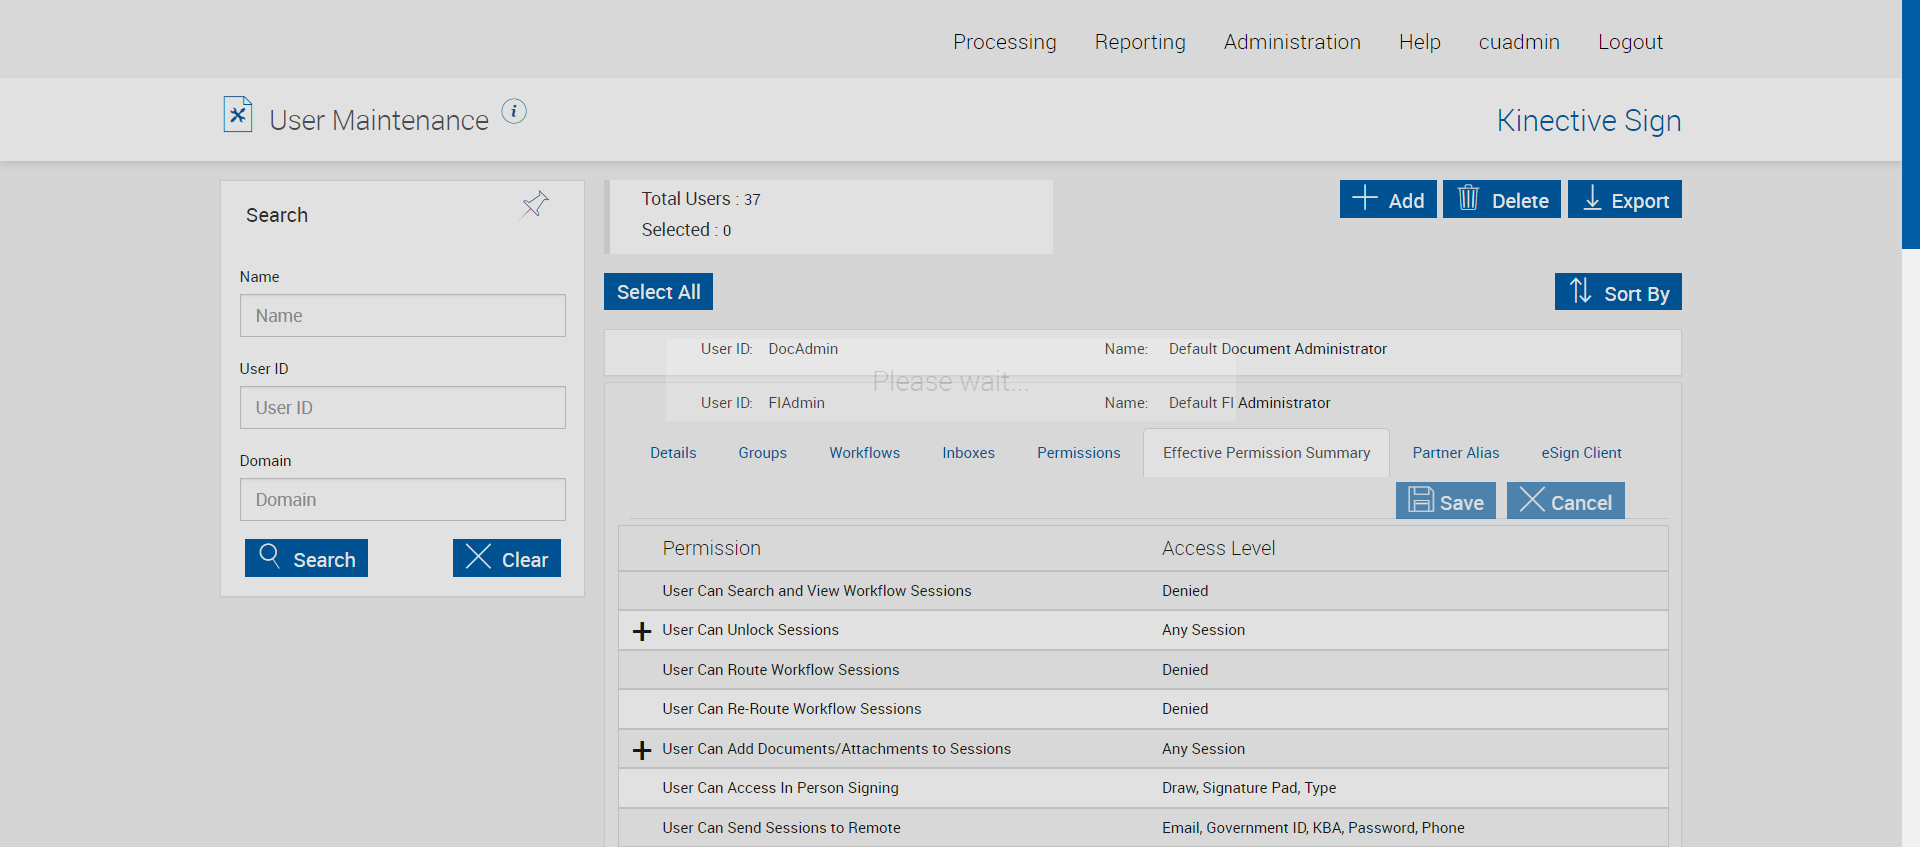Click the User Maintenance page icon
This screenshot has width=1920, height=847.
[x=238, y=115]
